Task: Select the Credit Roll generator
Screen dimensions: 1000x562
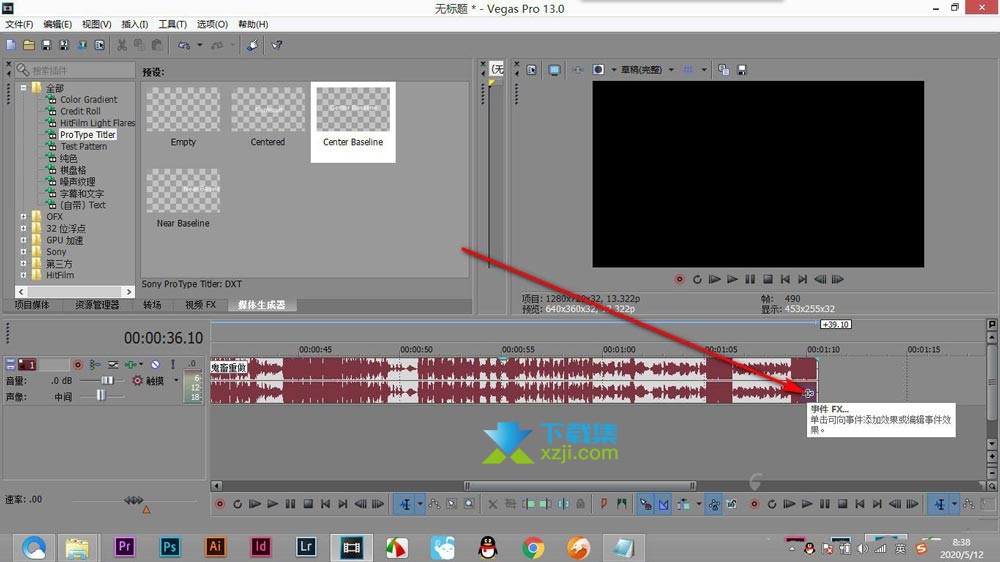Action: click(80, 111)
